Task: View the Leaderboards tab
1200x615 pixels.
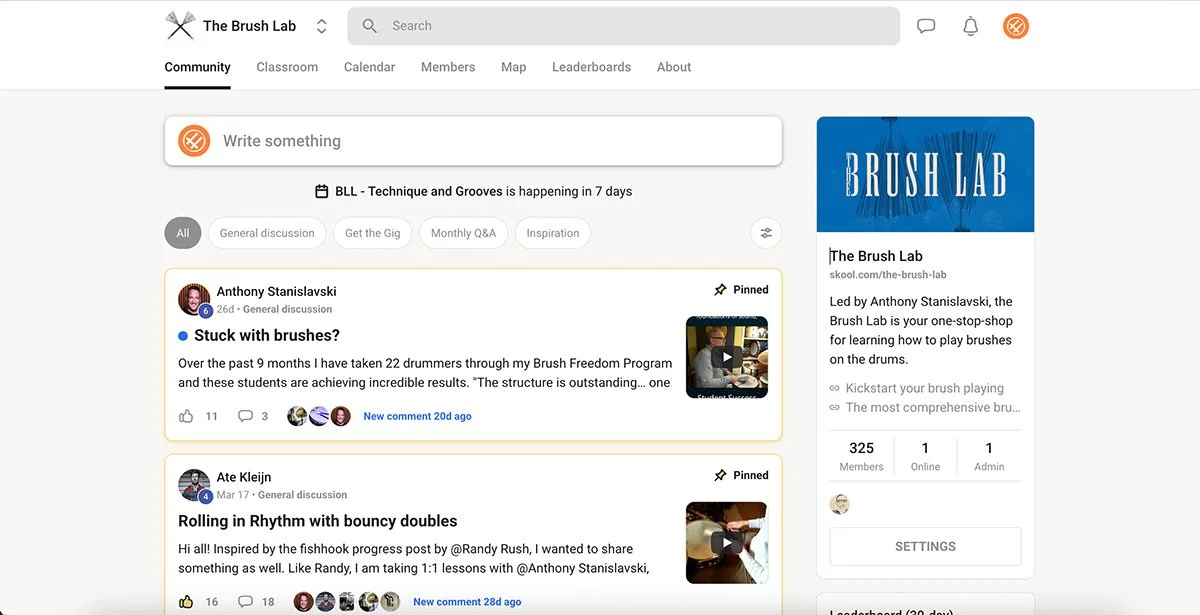Action: (591, 67)
